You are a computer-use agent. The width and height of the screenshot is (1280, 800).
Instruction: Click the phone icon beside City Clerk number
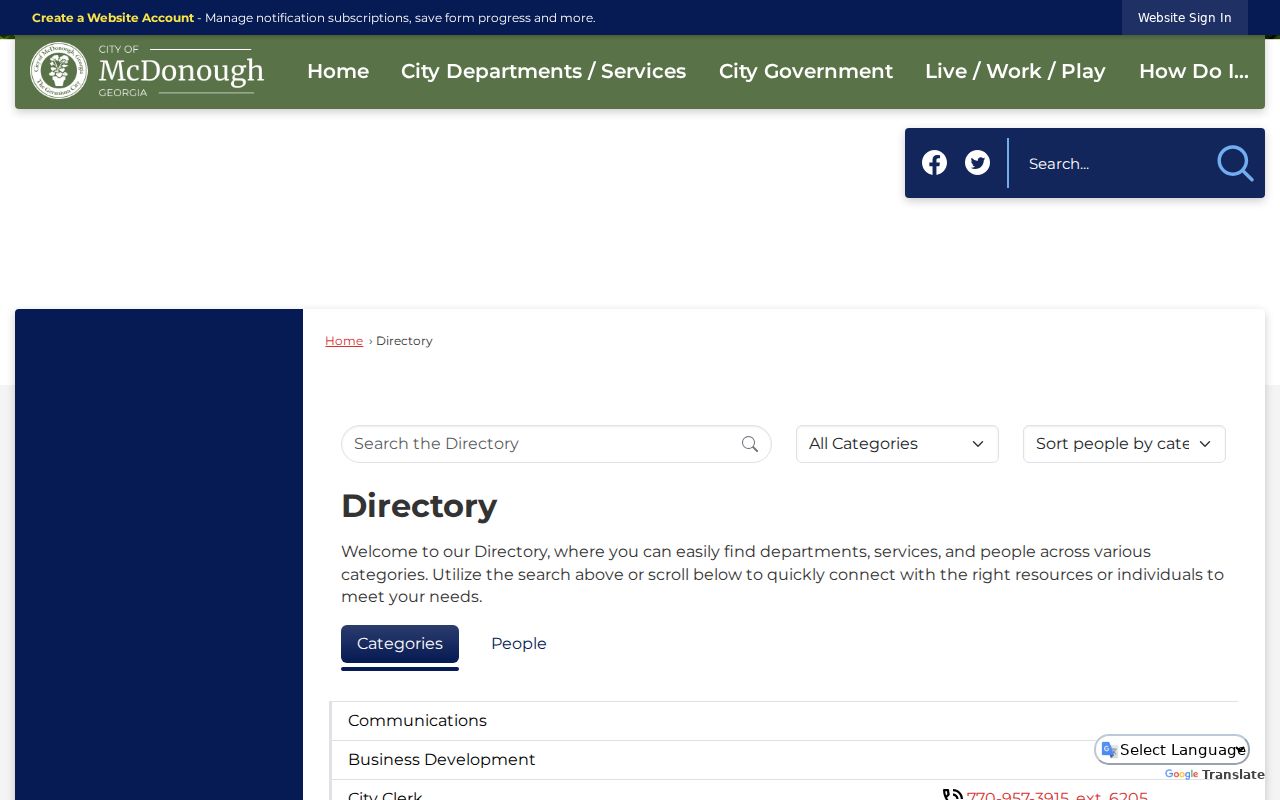click(x=952, y=796)
